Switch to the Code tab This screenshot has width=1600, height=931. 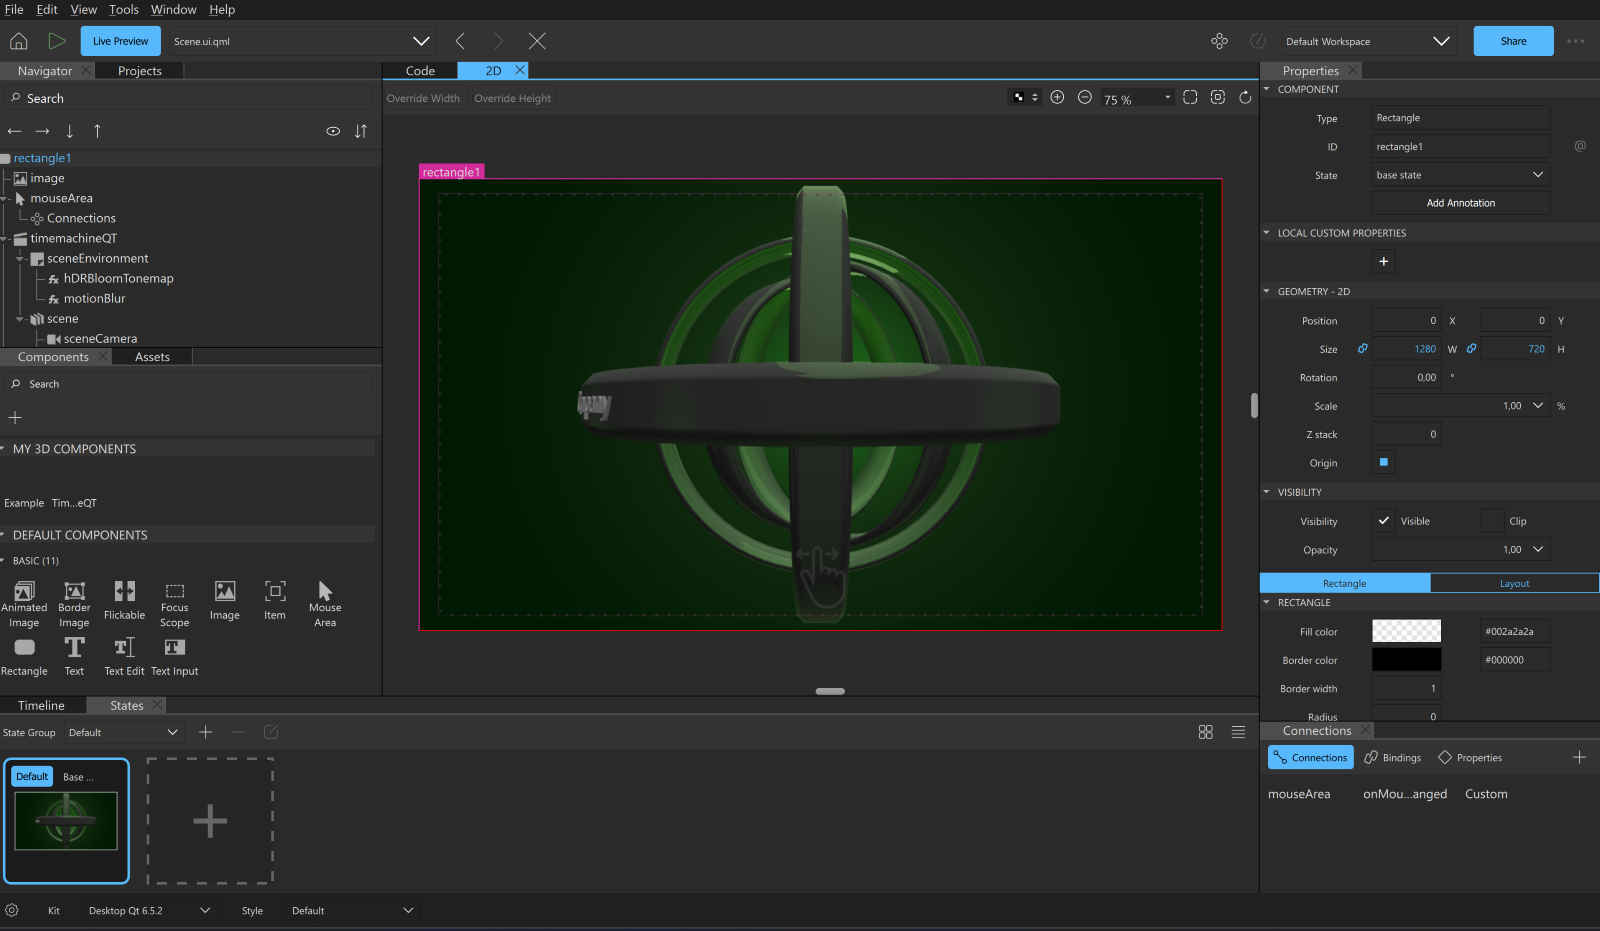click(420, 71)
